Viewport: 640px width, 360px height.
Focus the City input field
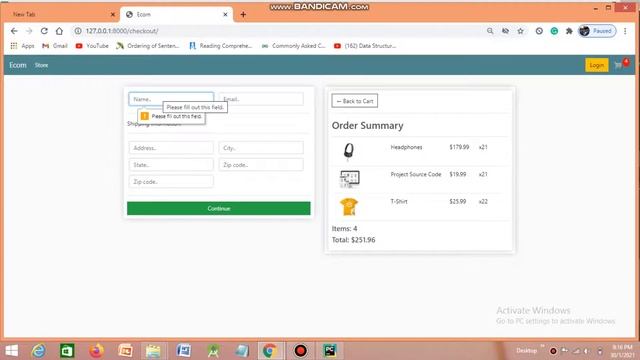[261, 148]
